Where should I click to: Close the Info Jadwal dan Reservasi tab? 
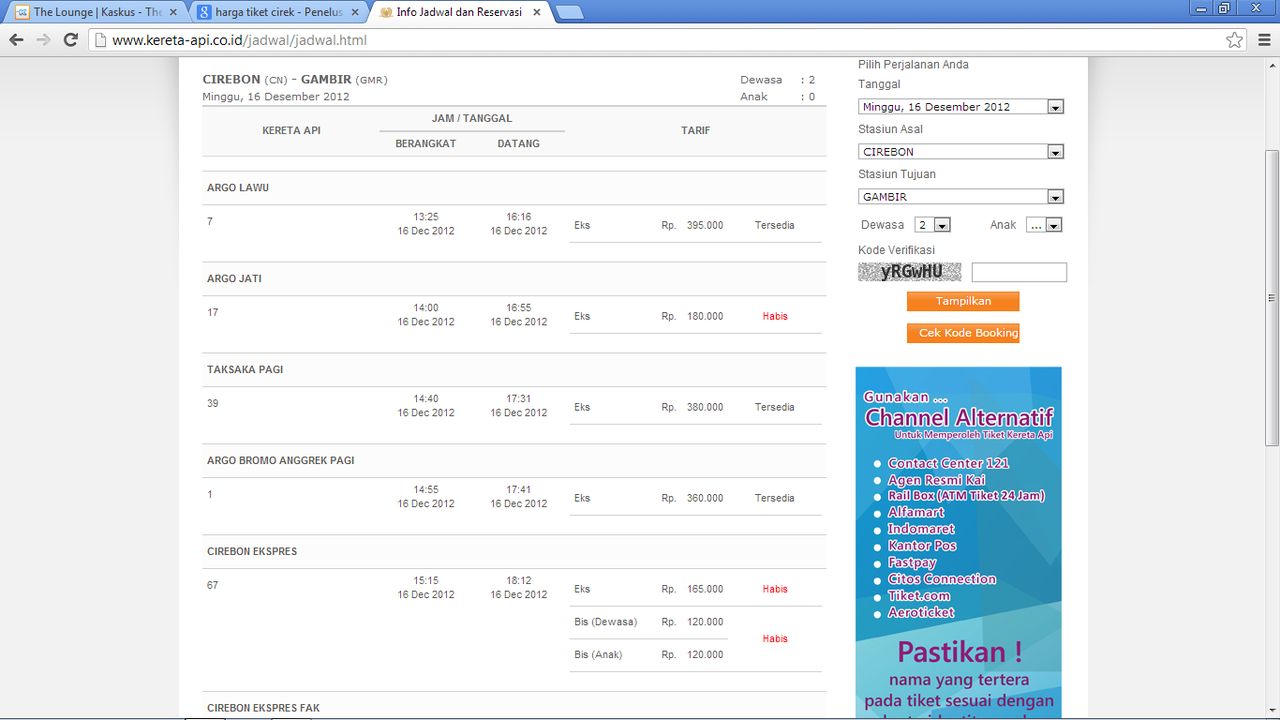[x=538, y=13]
